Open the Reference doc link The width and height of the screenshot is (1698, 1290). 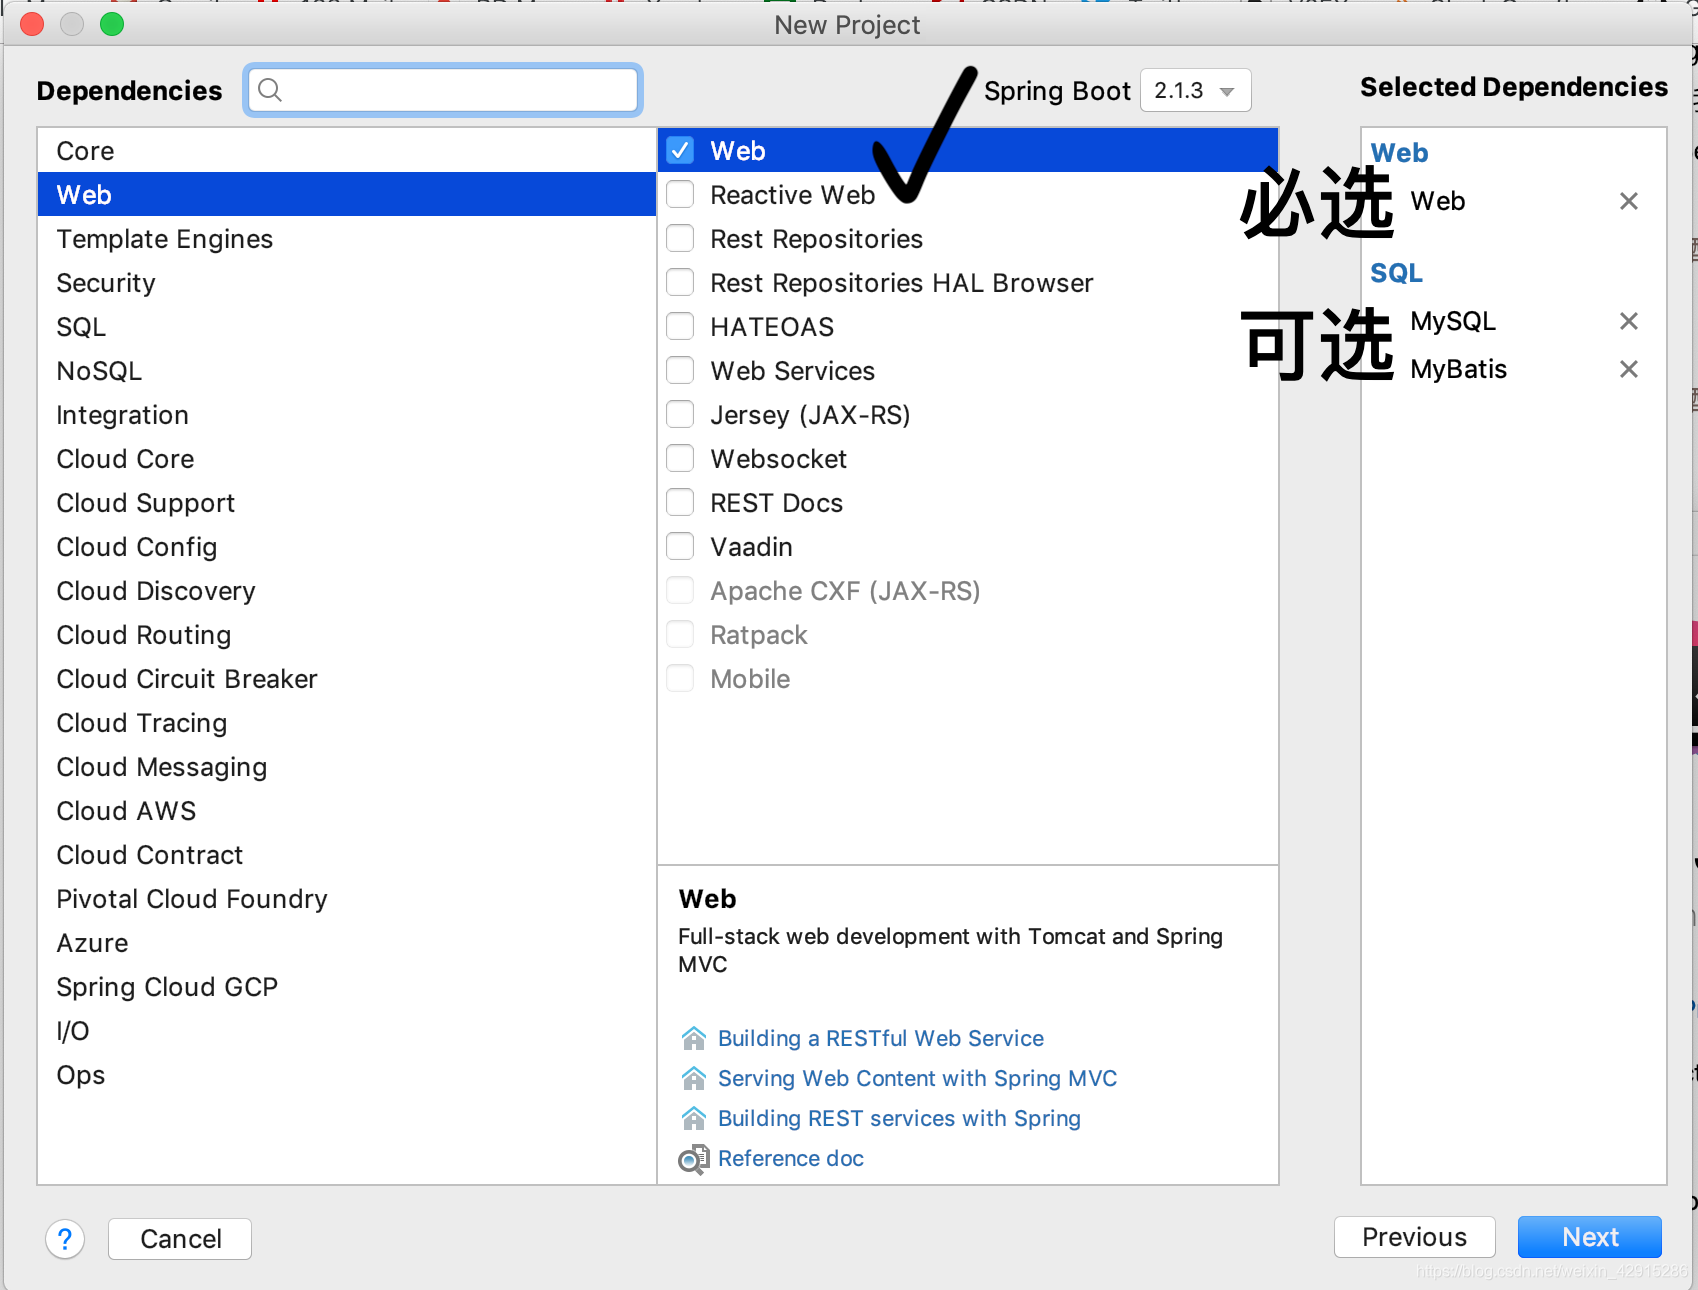point(791,1158)
